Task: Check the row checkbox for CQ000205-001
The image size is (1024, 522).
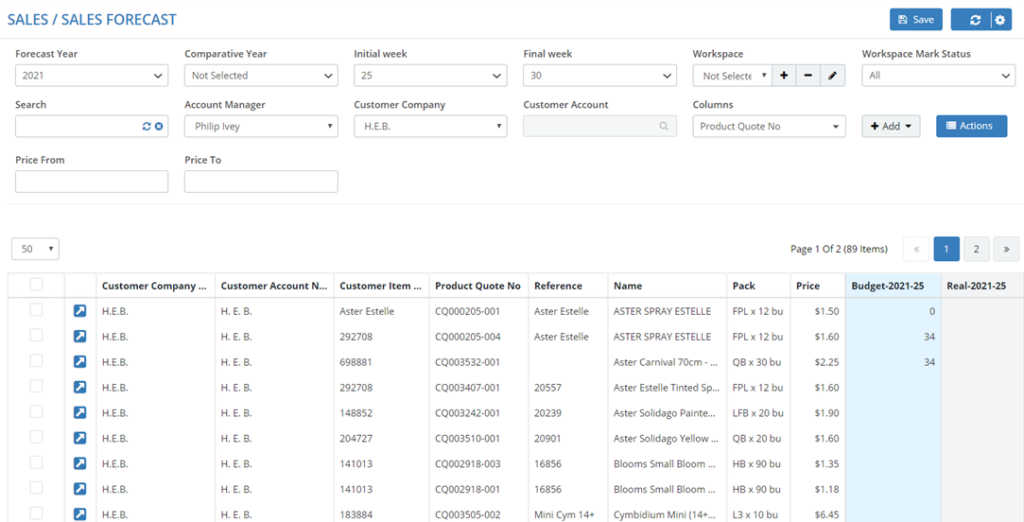Action: [x=37, y=310]
